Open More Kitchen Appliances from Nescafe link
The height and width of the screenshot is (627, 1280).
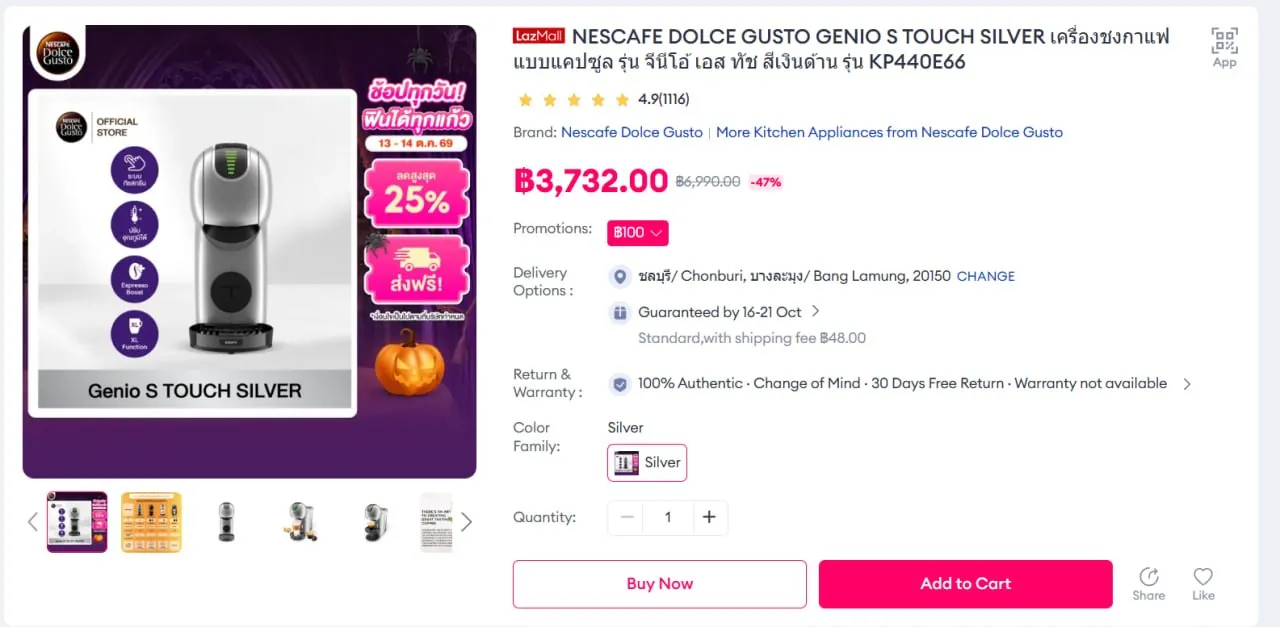click(889, 132)
